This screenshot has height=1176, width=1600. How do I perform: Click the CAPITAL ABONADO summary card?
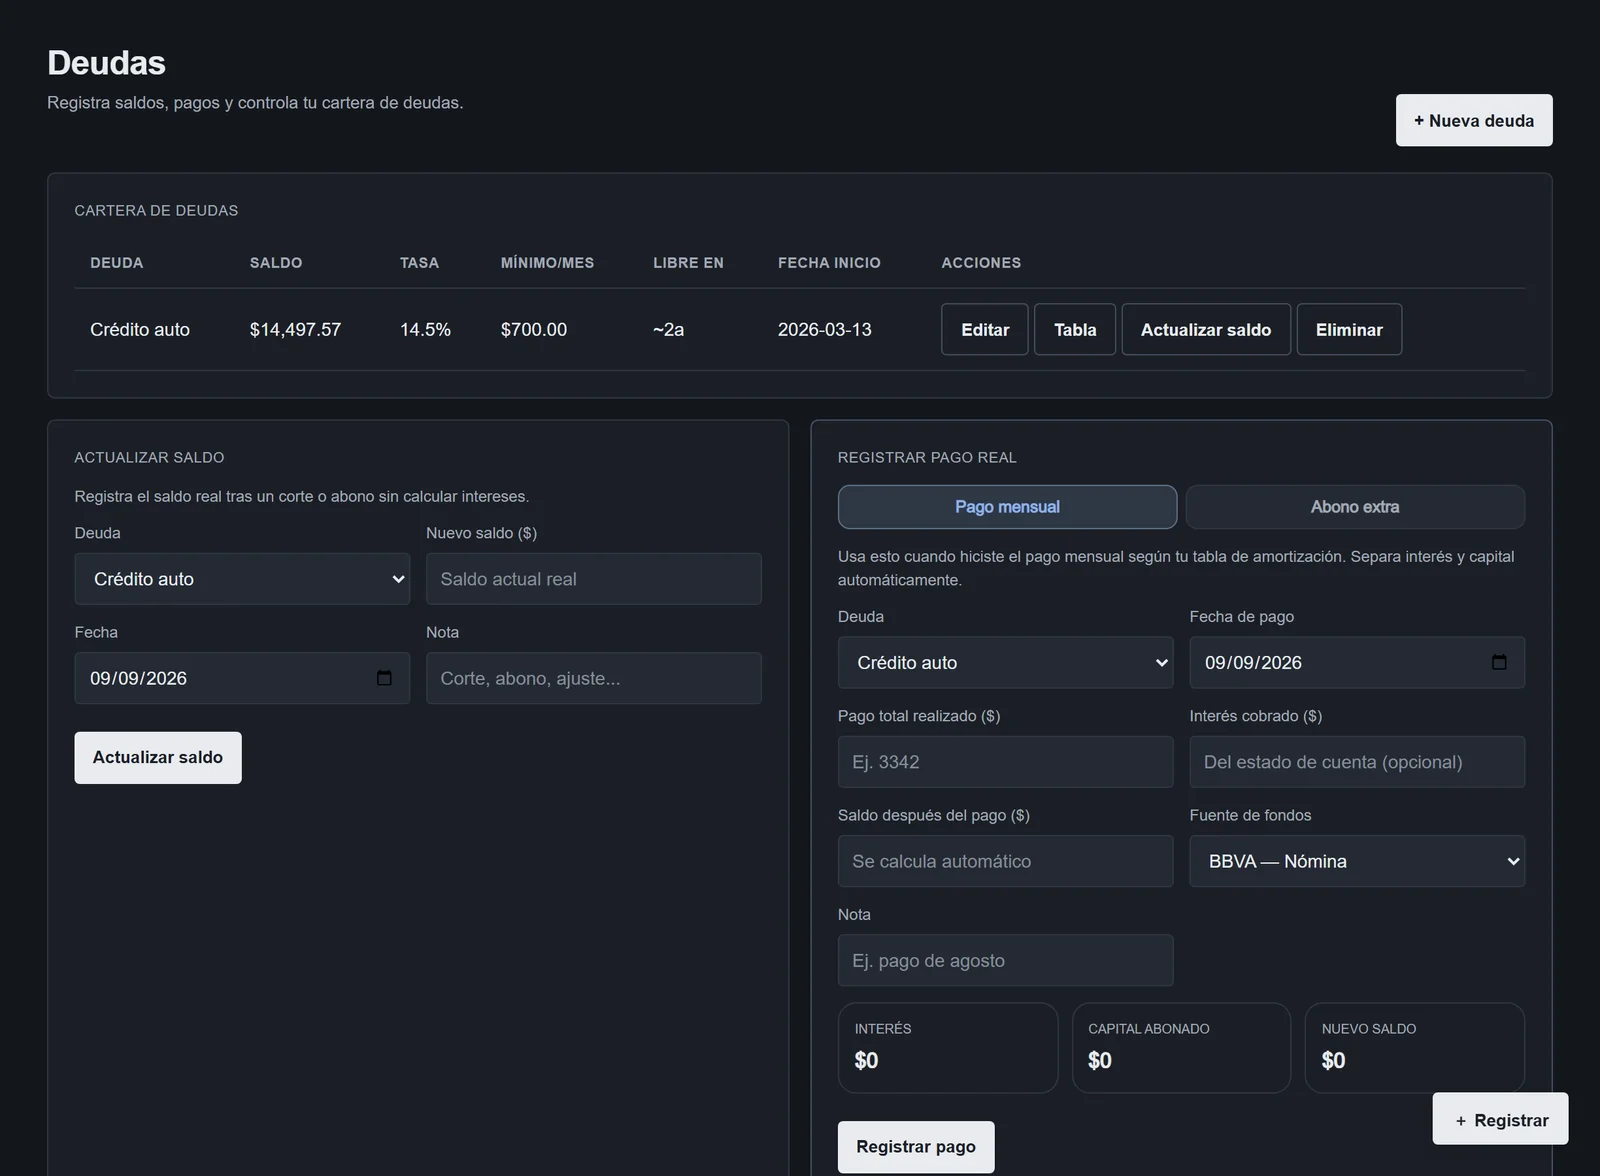[x=1181, y=1048]
